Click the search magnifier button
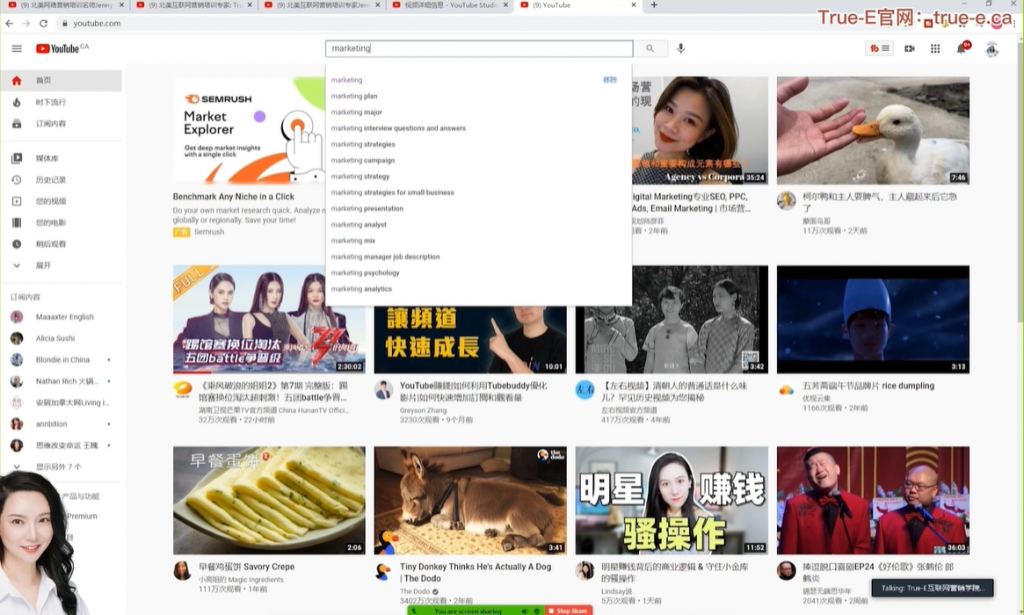The width and height of the screenshot is (1024, 615). click(650, 48)
